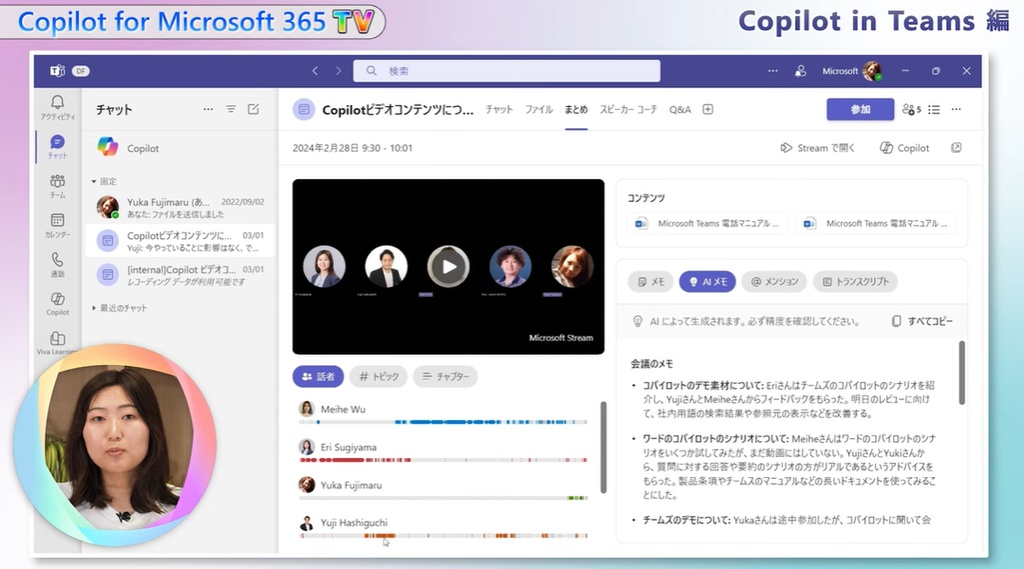1024x569 pixels.
Task: Open Copilot app in left sidebar
Action: pyautogui.click(x=57, y=303)
